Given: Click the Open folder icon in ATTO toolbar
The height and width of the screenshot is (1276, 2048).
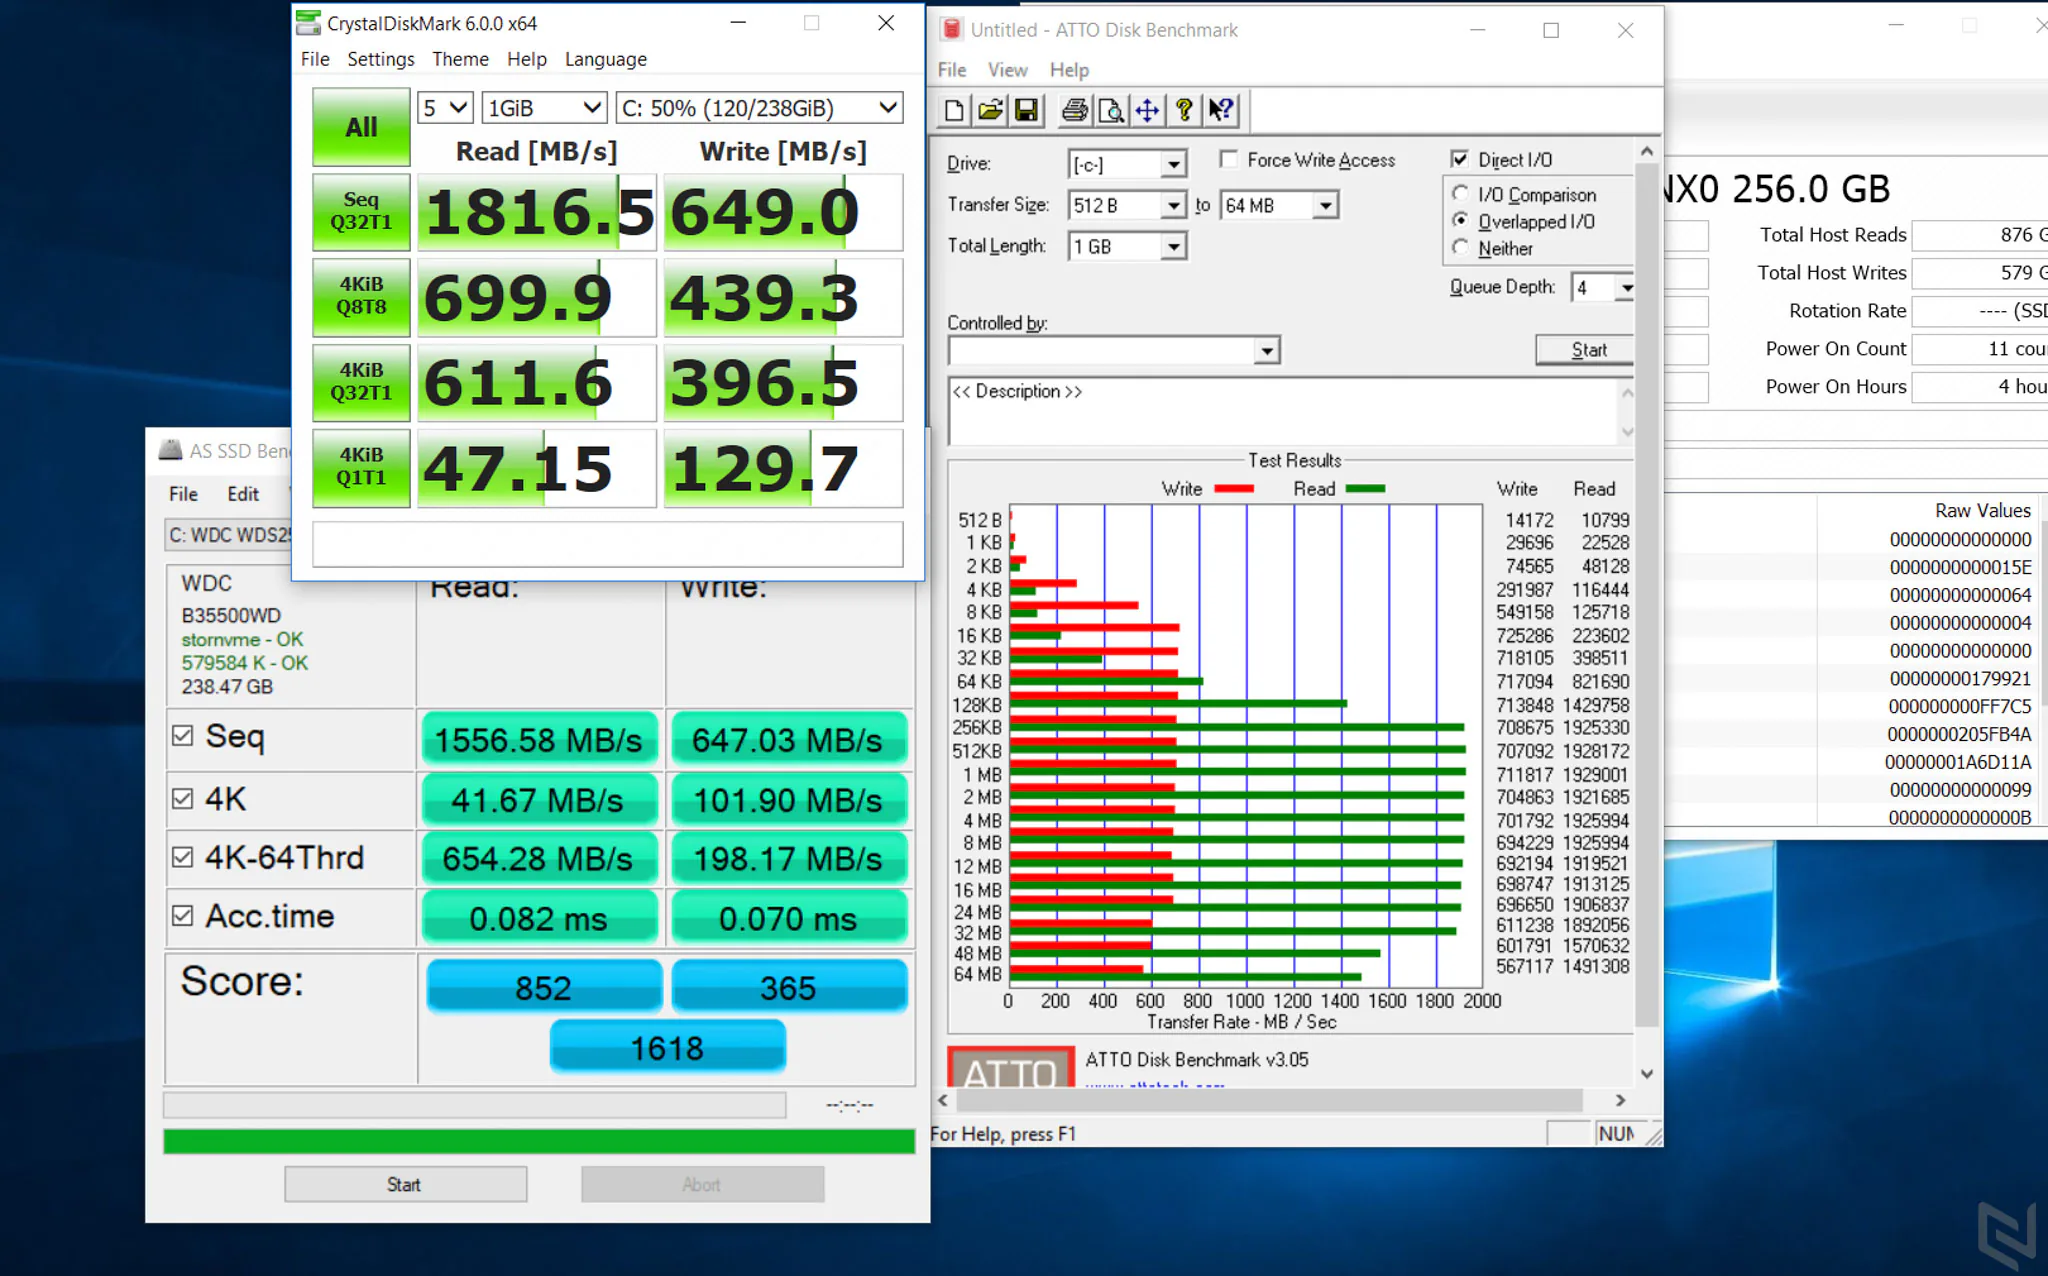Looking at the screenshot, I should 990,110.
